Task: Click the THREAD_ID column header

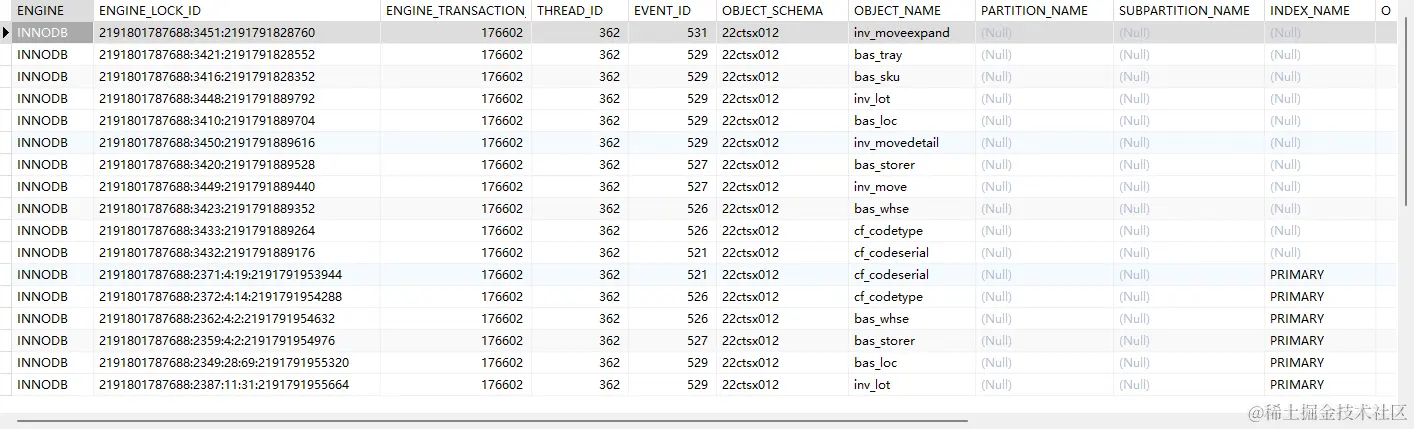Action: [x=579, y=11]
